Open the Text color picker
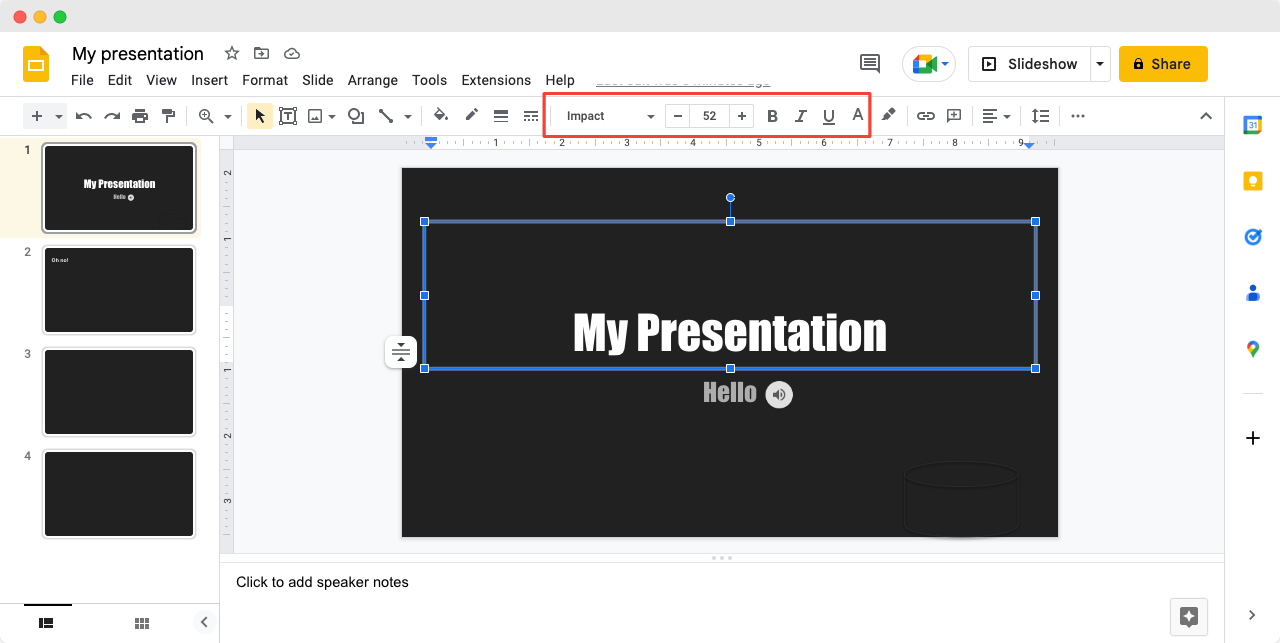 (x=857, y=116)
